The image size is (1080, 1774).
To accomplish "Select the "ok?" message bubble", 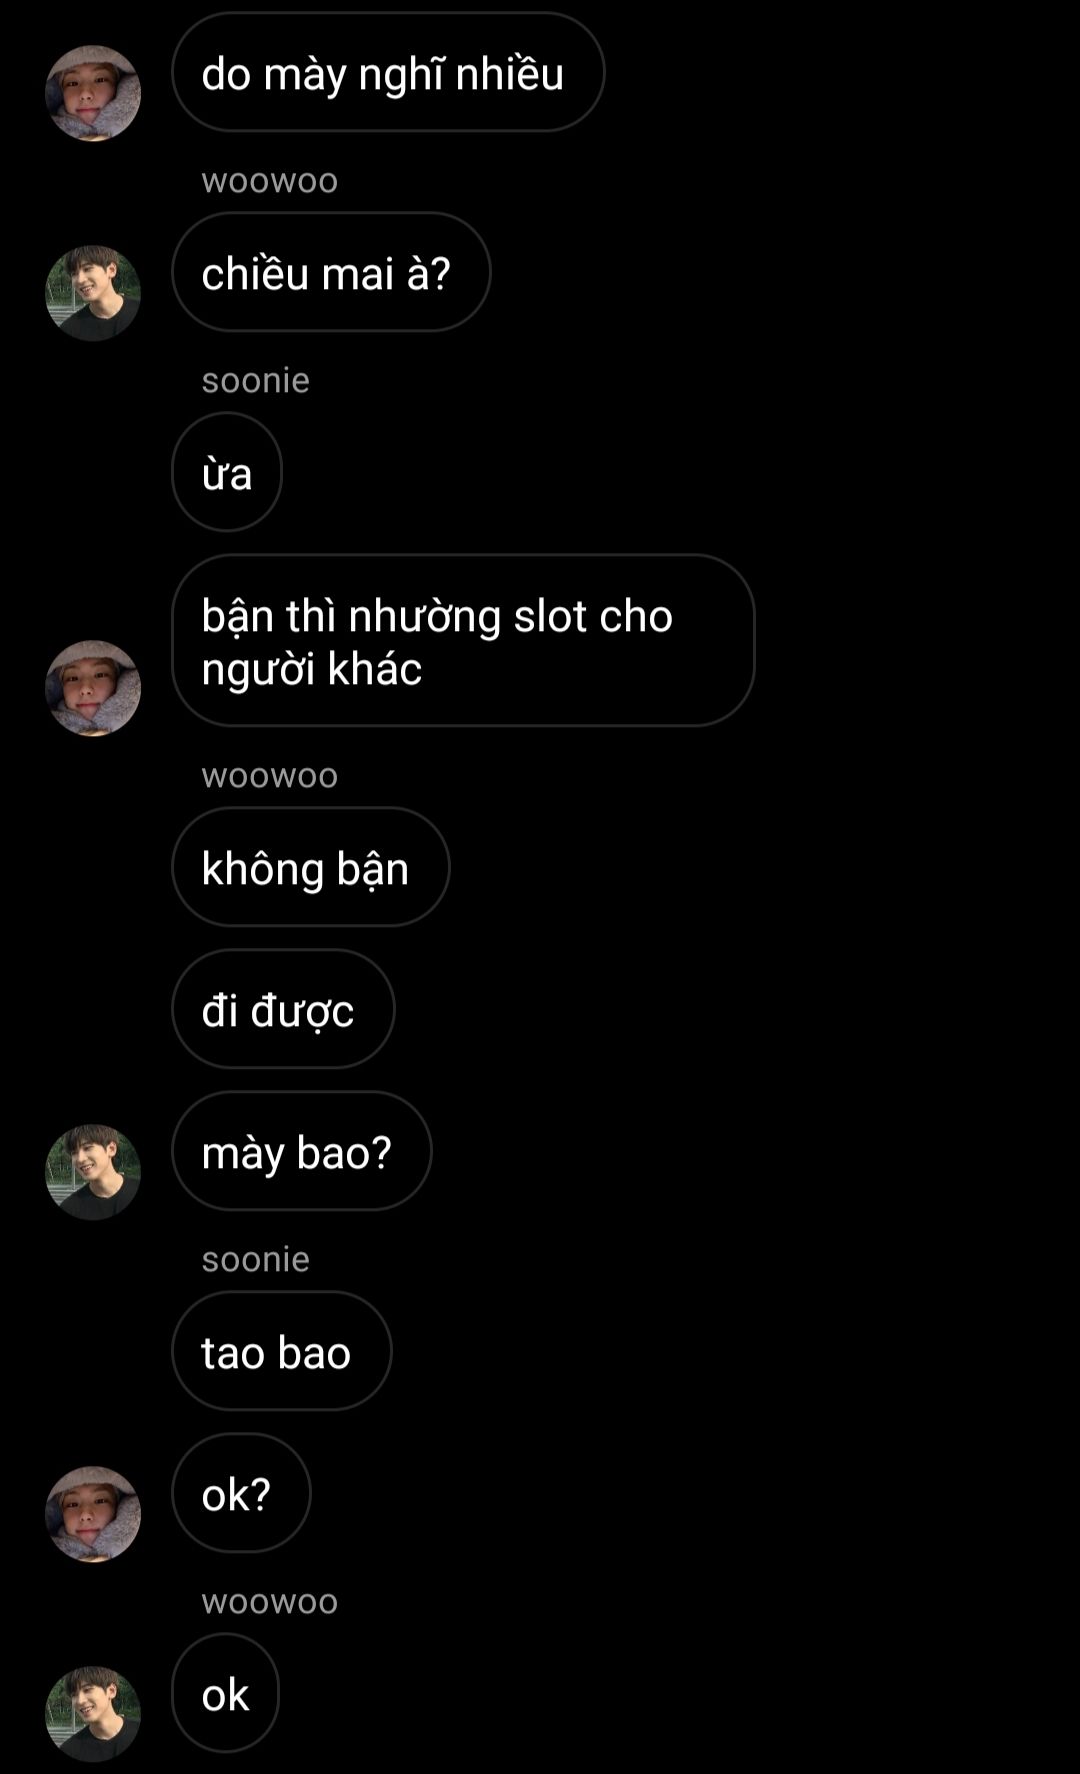I will tap(241, 1493).
